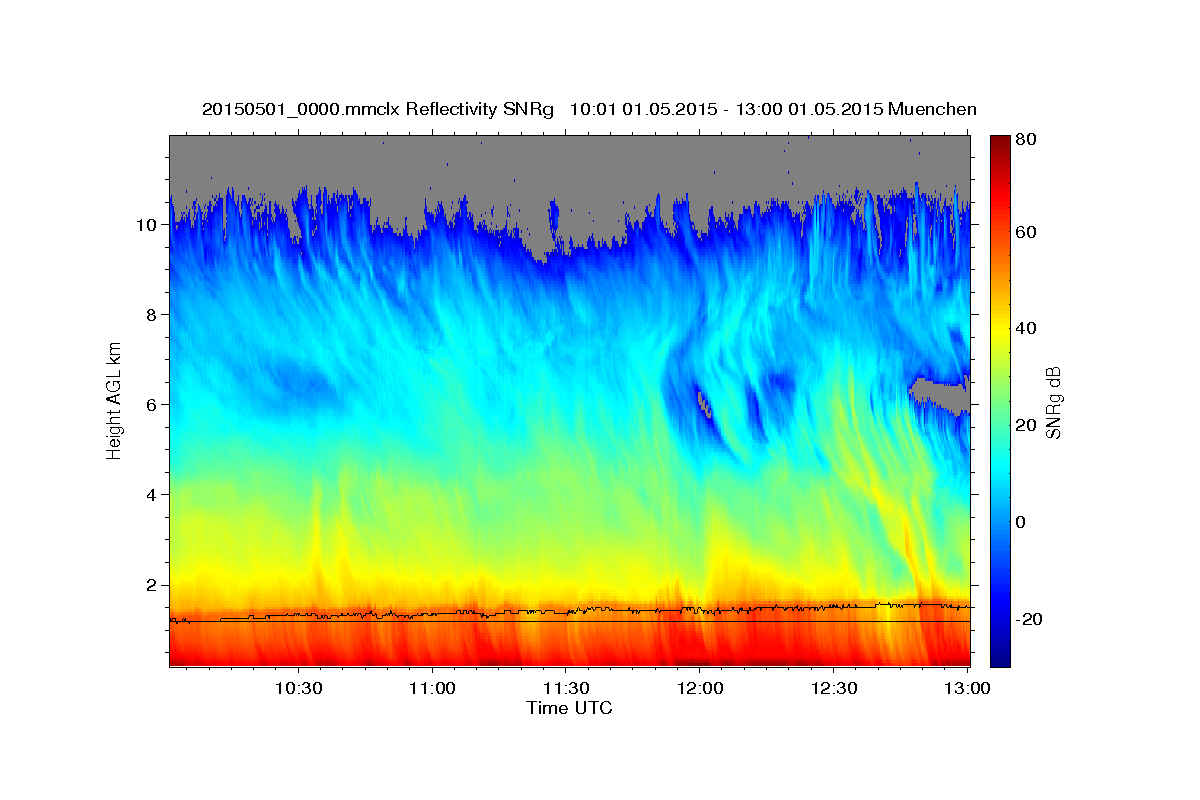Click the 12:30 time tick label
This screenshot has width=1200, height=800.
pyautogui.click(x=834, y=688)
